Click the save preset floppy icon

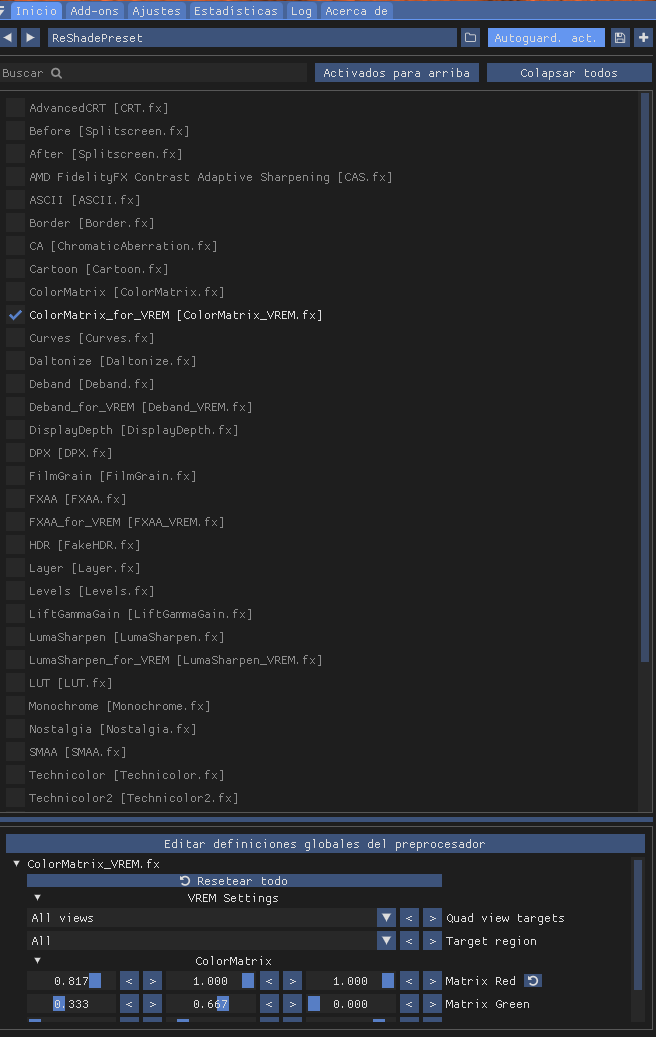(620, 38)
